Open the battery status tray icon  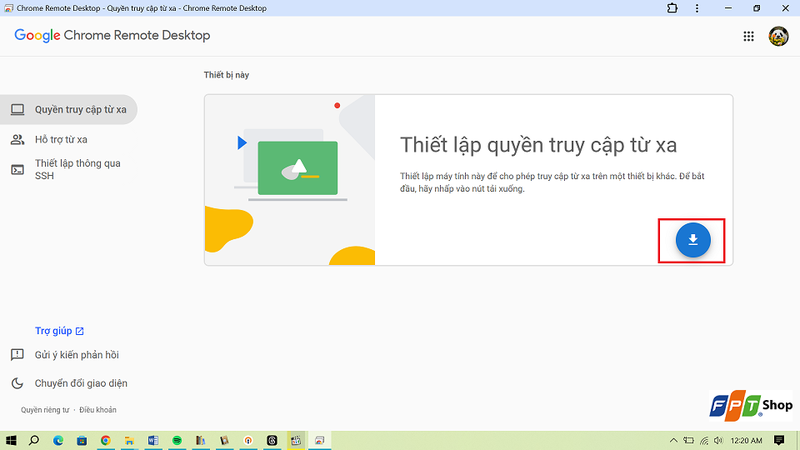[x=689, y=440]
